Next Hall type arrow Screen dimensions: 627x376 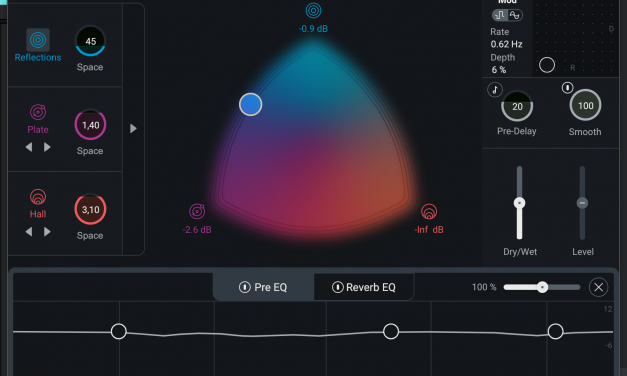click(x=47, y=232)
